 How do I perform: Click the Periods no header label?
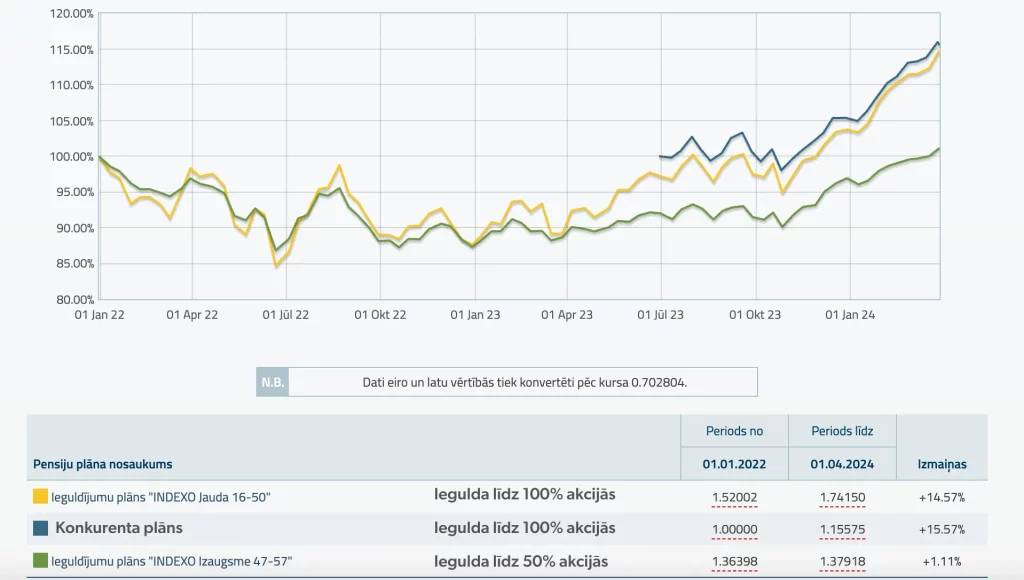pyautogui.click(x=734, y=431)
